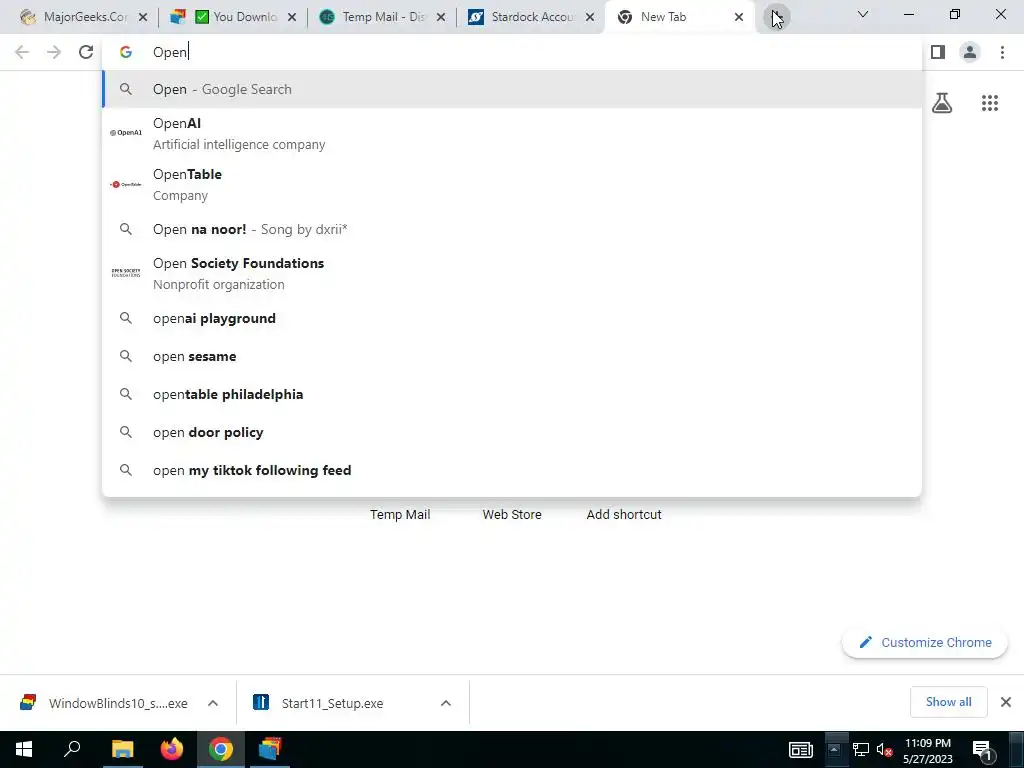This screenshot has height=768, width=1024.
Task: Show hidden system tray icons
Action: click(x=834, y=750)
